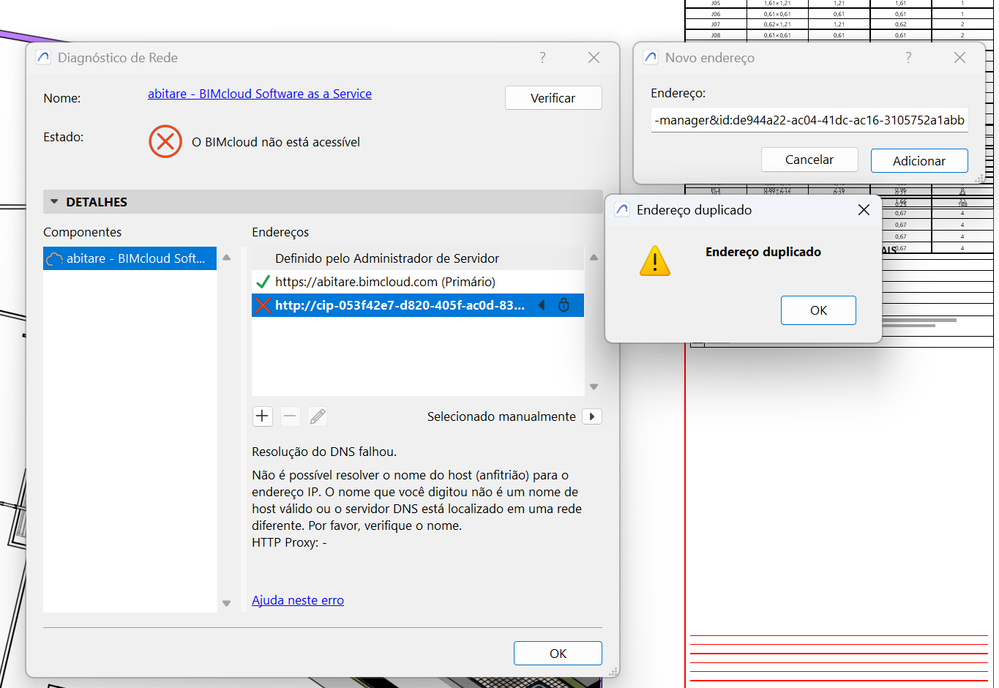Click Componentes list scroll down arrow
The width and height of the screenshot is (999, 688).
[226, 603]
